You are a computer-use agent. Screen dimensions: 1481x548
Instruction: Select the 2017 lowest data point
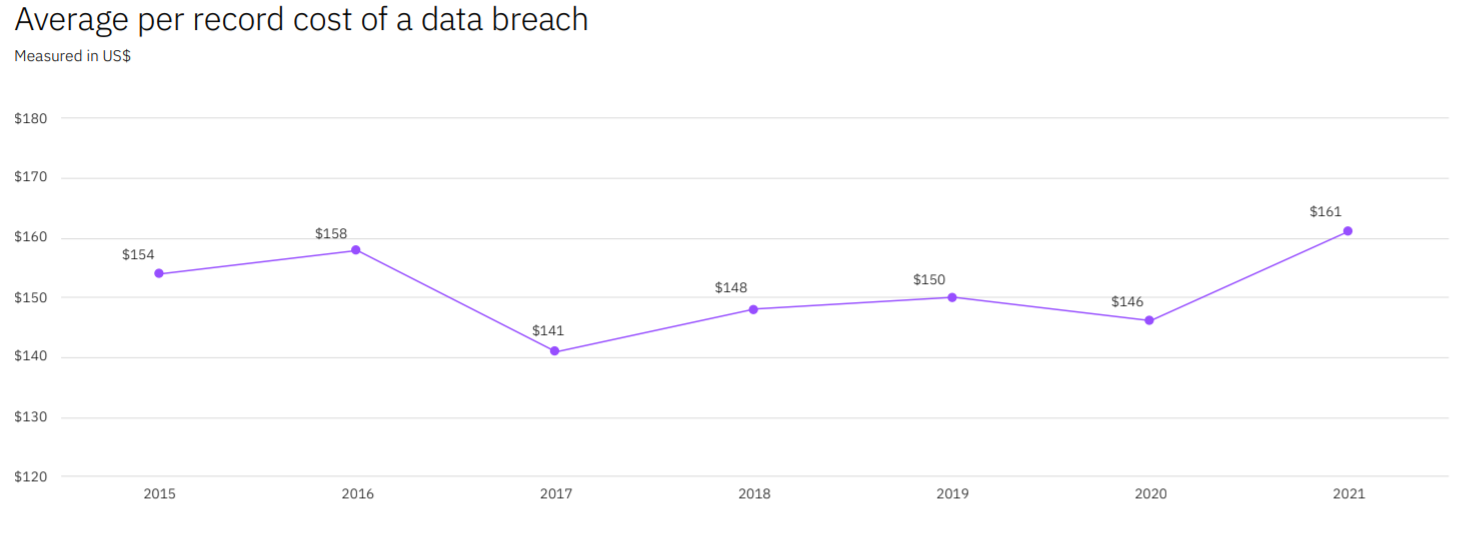[x=555, y=351]
